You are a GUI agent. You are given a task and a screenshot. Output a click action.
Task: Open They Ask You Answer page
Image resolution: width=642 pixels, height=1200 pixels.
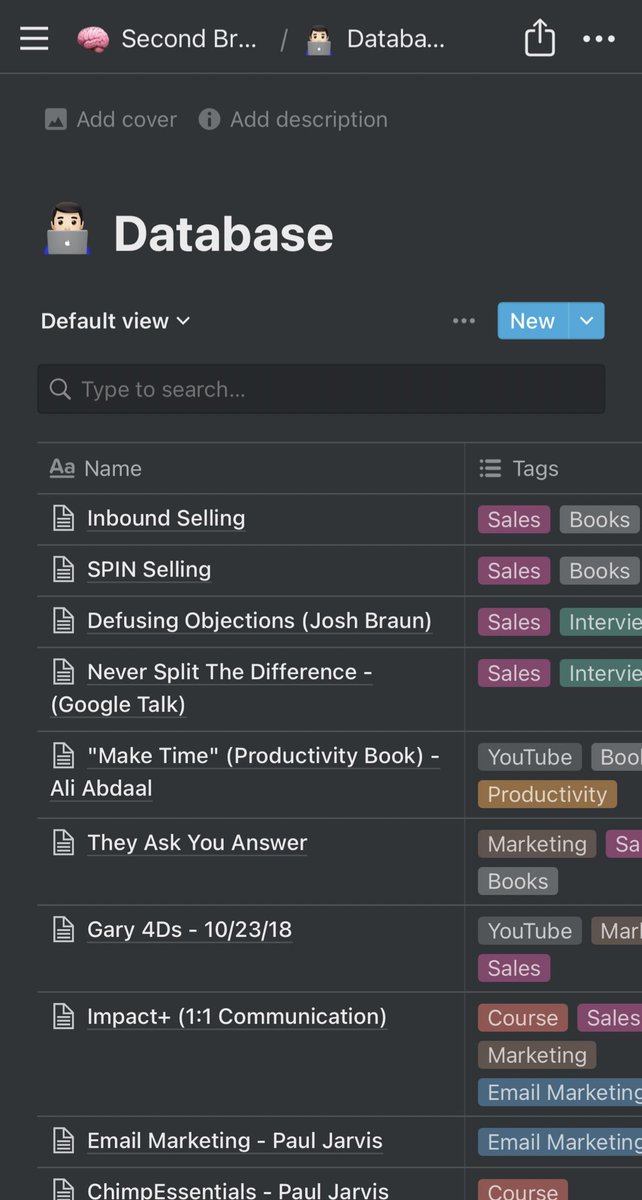click(x=197, y=842)
